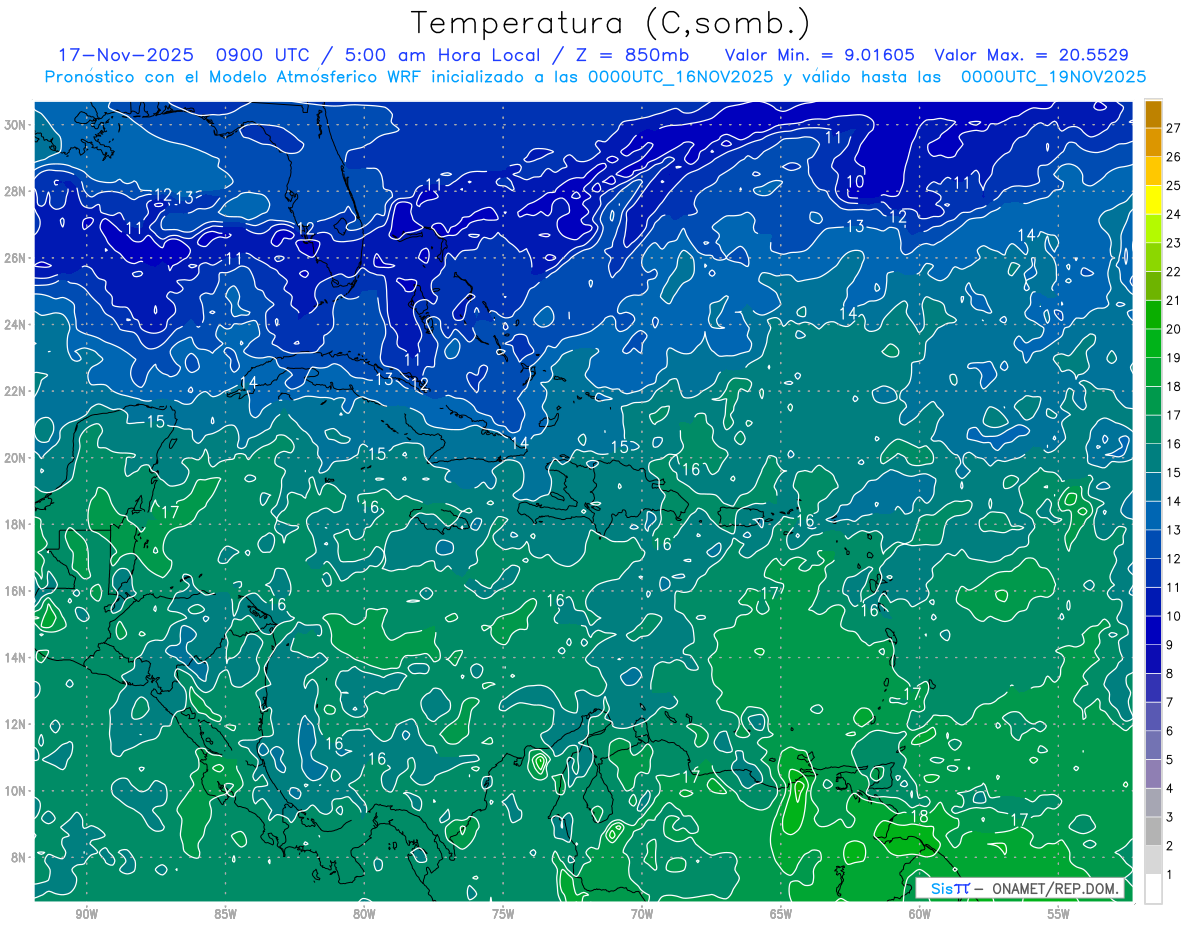The width and height of the screenshot is (1200, 927).
Task: Click the '60W' longitude axis label
Action: (920, 914)
